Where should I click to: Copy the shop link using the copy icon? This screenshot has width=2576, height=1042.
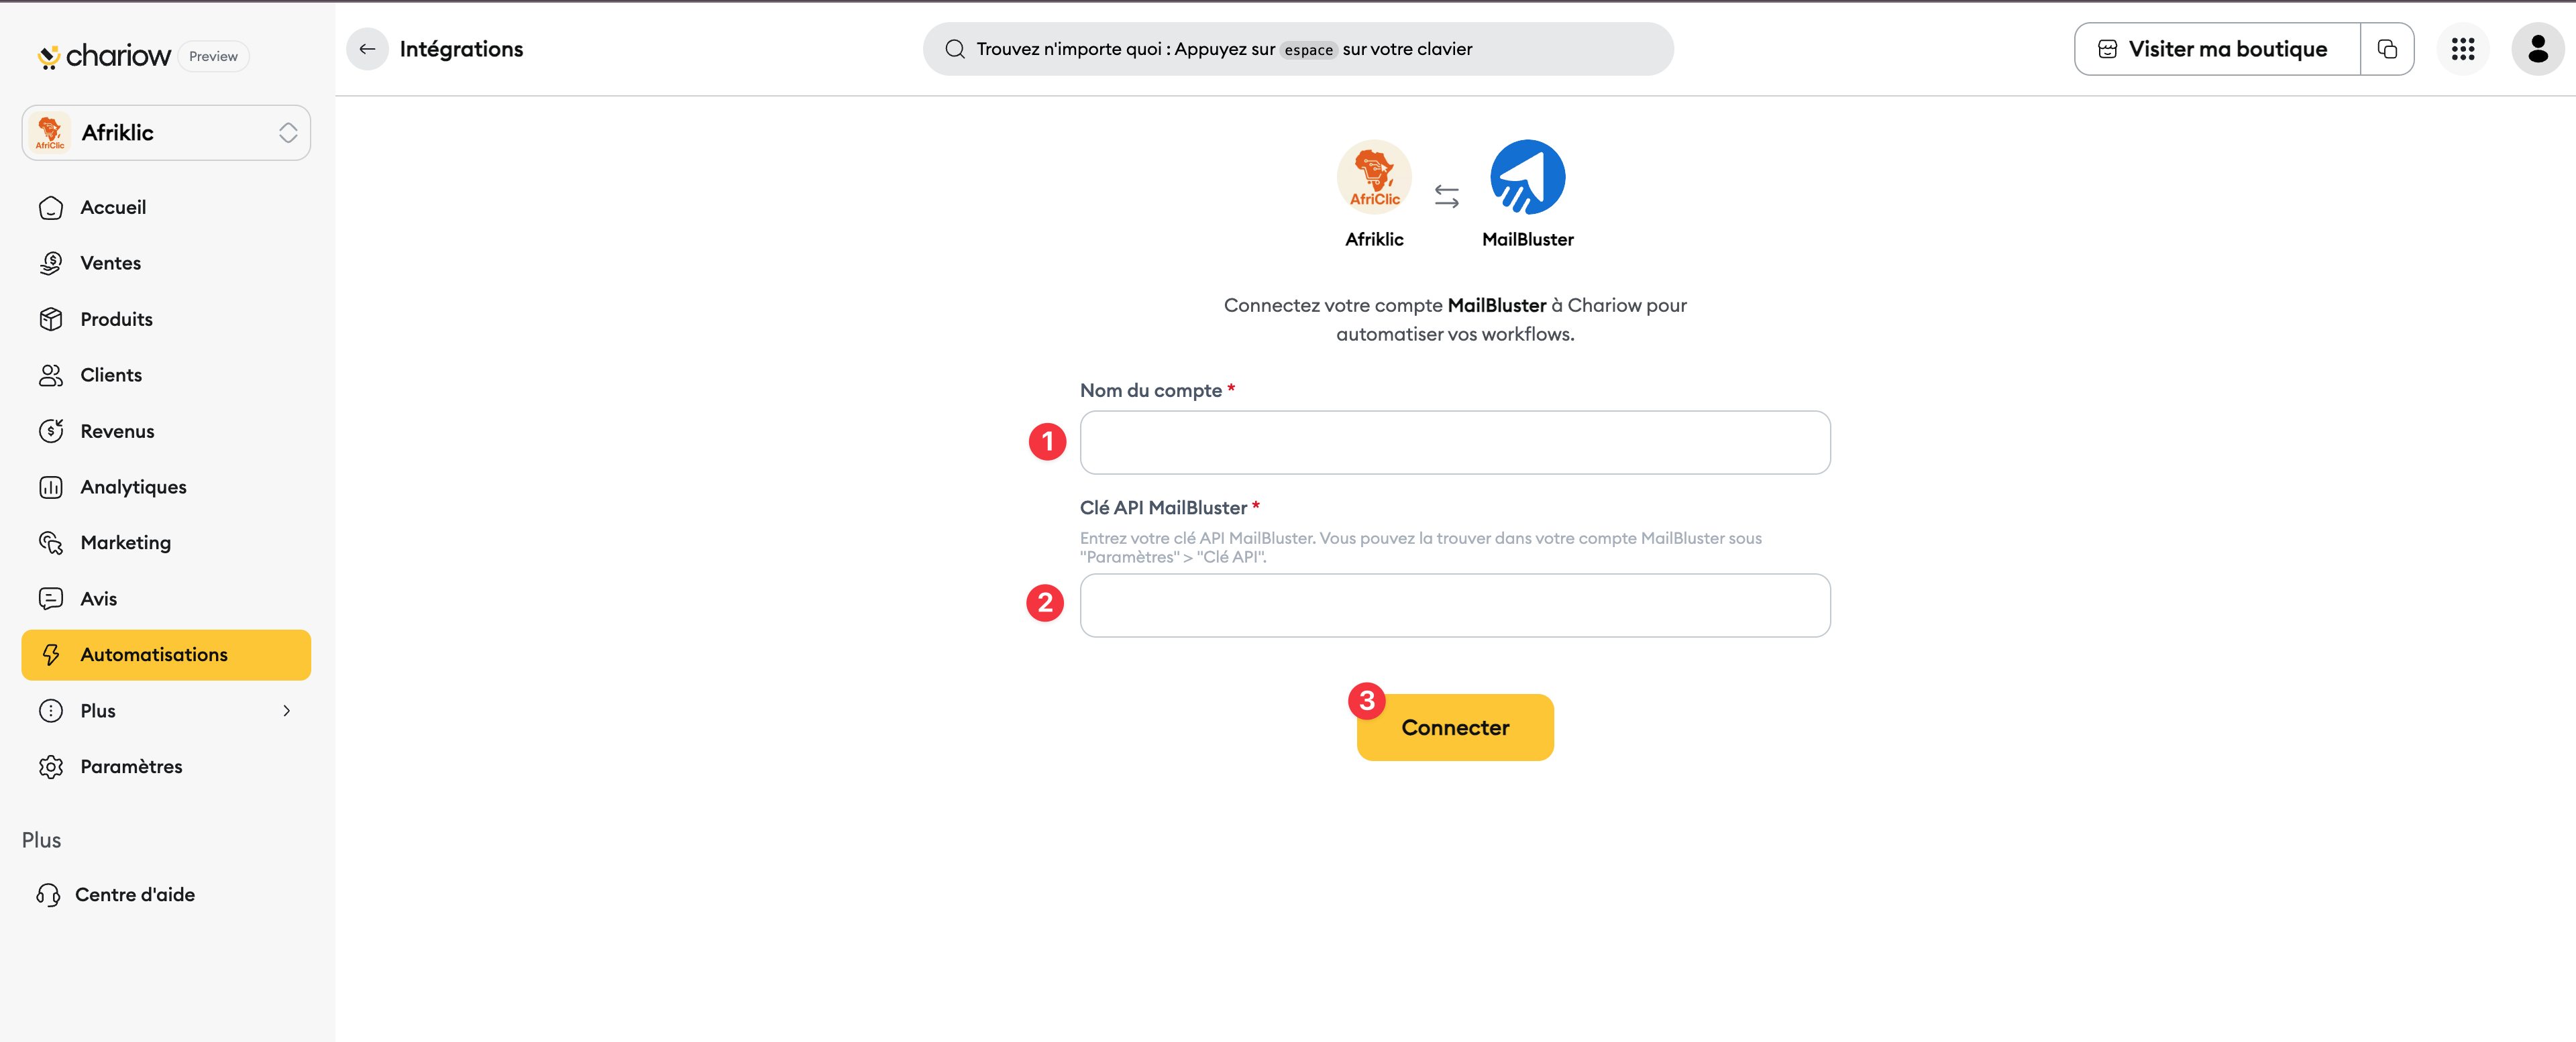[2386, 49]
